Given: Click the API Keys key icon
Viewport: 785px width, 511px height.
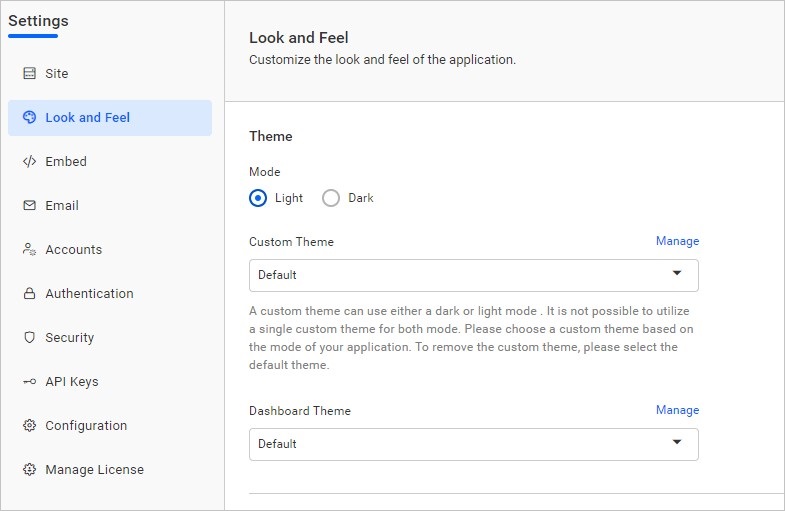Looking at the screenshot, I should (29, 382).
